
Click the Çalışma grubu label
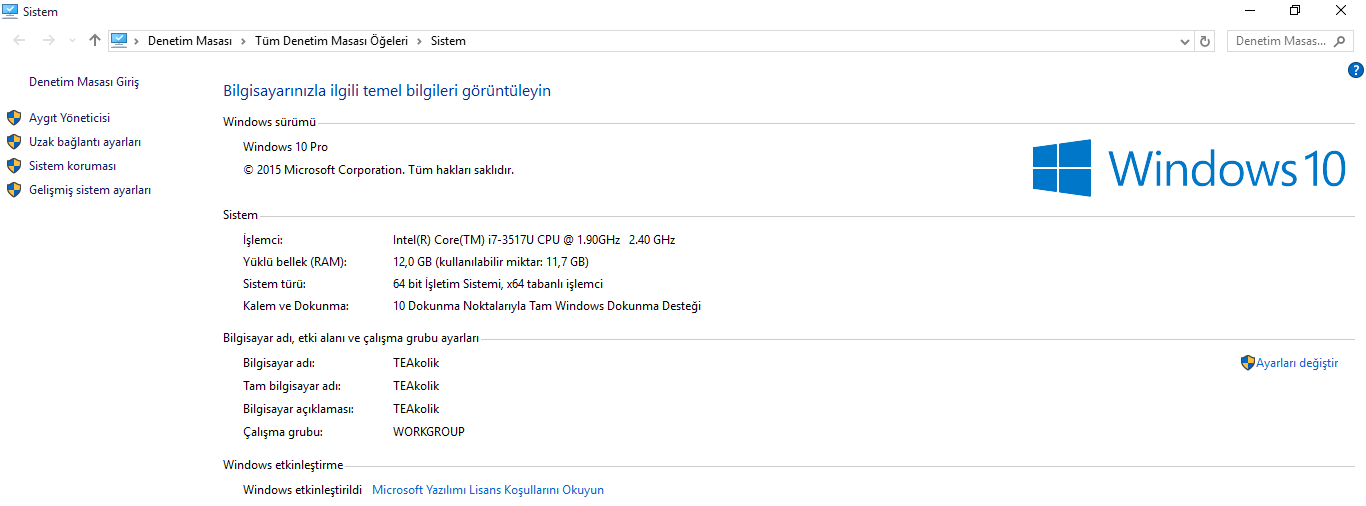(x=283, y=432)
